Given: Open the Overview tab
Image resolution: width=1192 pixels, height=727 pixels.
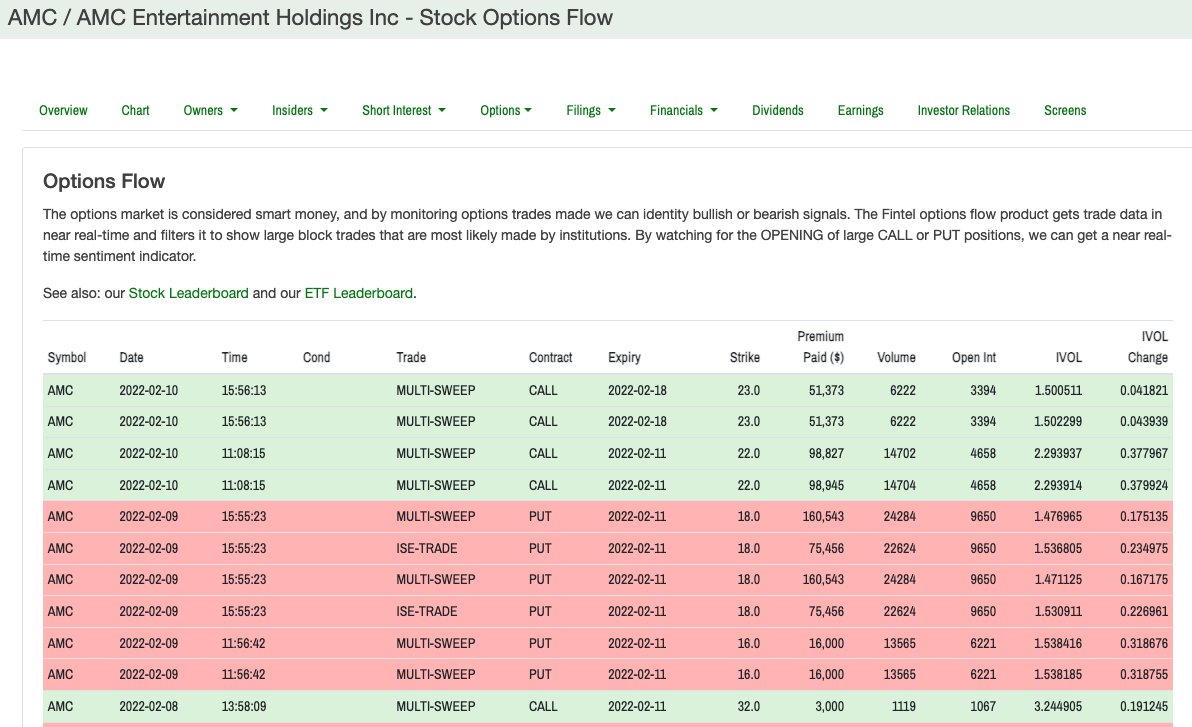Looking at the screenshot, I should [63, 110].
